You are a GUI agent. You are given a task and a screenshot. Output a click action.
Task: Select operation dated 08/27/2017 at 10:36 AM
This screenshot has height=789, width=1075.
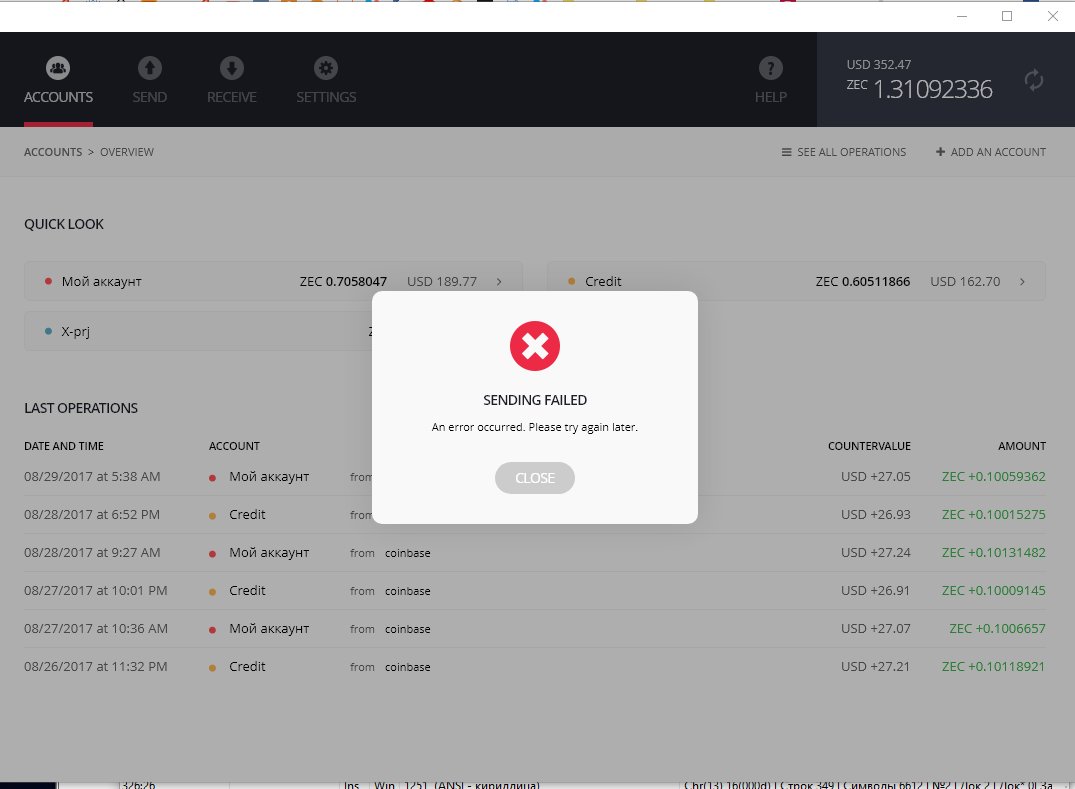(x=95, y=629)
